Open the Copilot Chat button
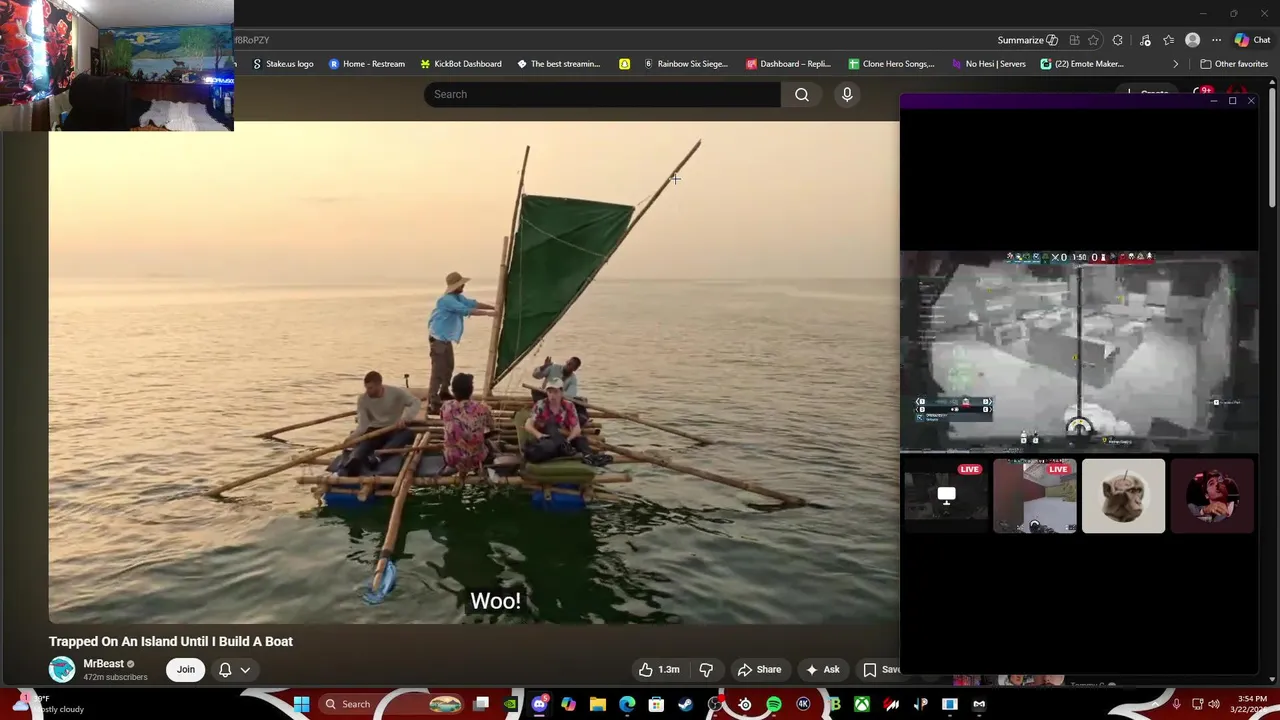The height and width of the screenshot is (720, 1280). point(1252,40)
